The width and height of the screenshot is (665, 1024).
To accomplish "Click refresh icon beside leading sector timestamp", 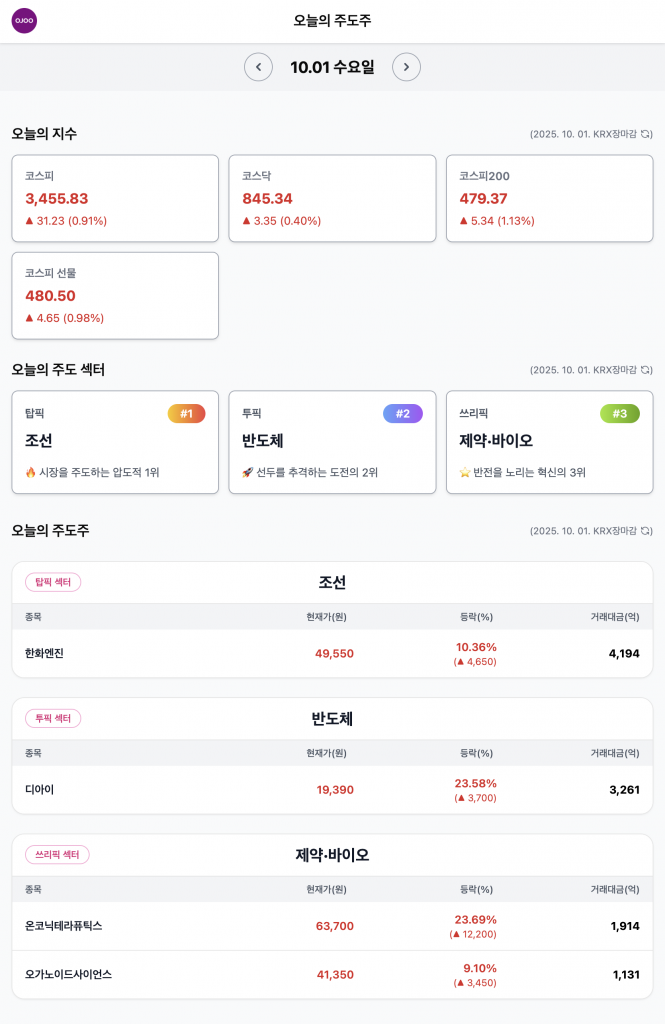I will click(x=647, y=370).
